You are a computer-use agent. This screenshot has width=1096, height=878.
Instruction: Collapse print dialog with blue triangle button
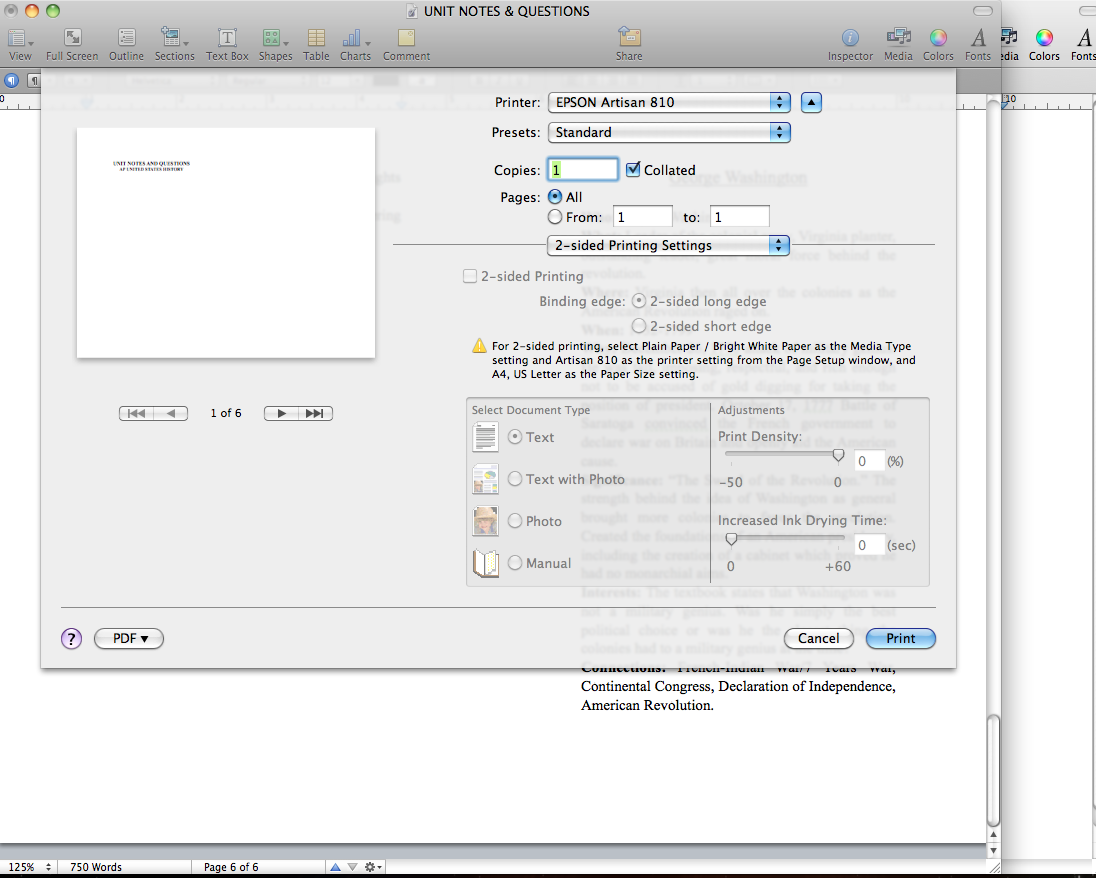(811, 102)
